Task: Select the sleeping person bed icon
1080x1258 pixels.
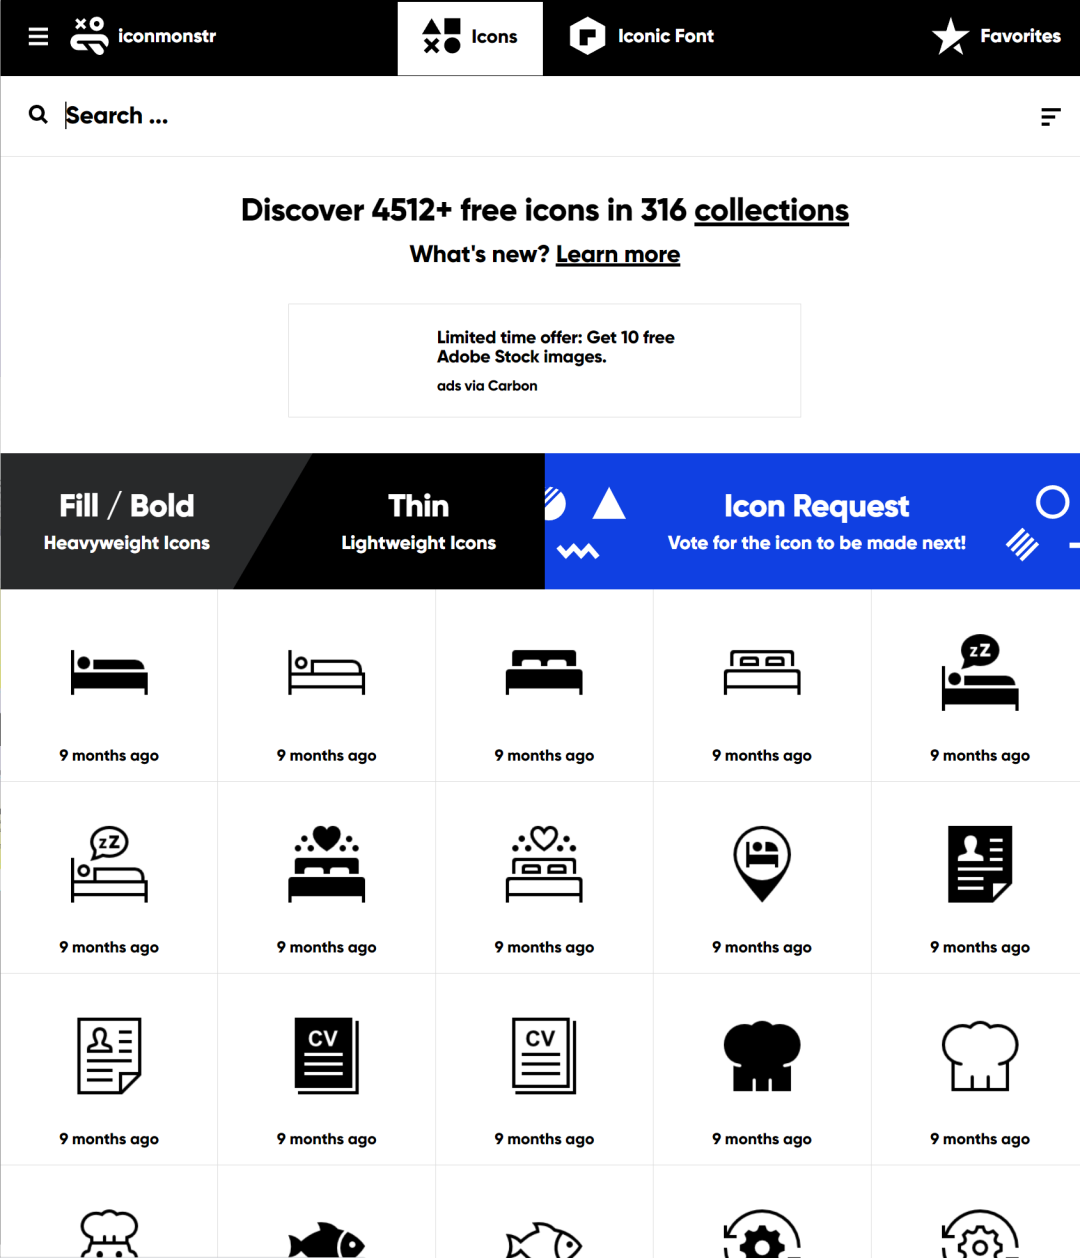Action: point(108,672)
